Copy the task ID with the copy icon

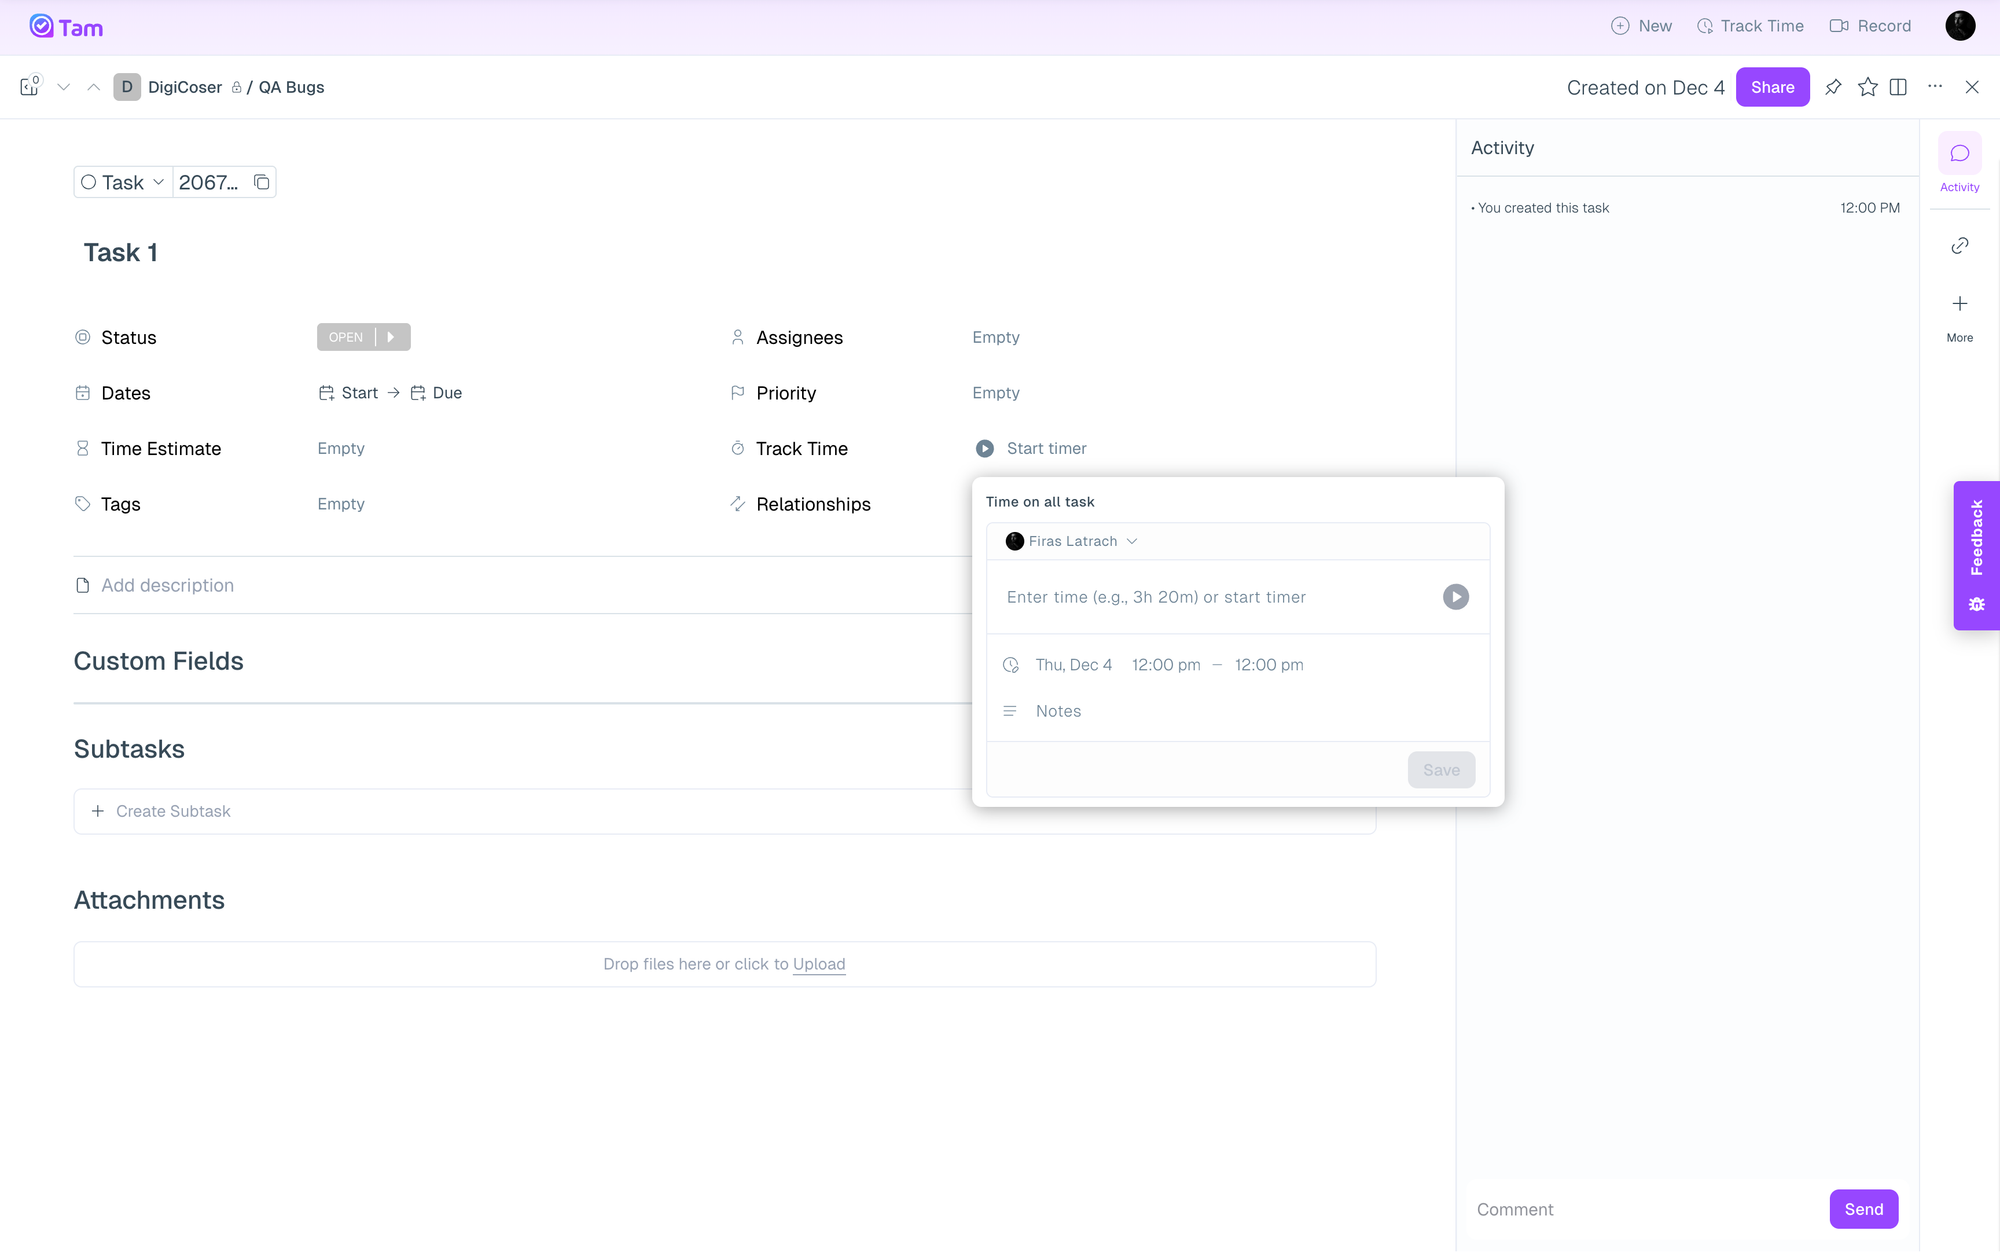(x=261, y=182)
